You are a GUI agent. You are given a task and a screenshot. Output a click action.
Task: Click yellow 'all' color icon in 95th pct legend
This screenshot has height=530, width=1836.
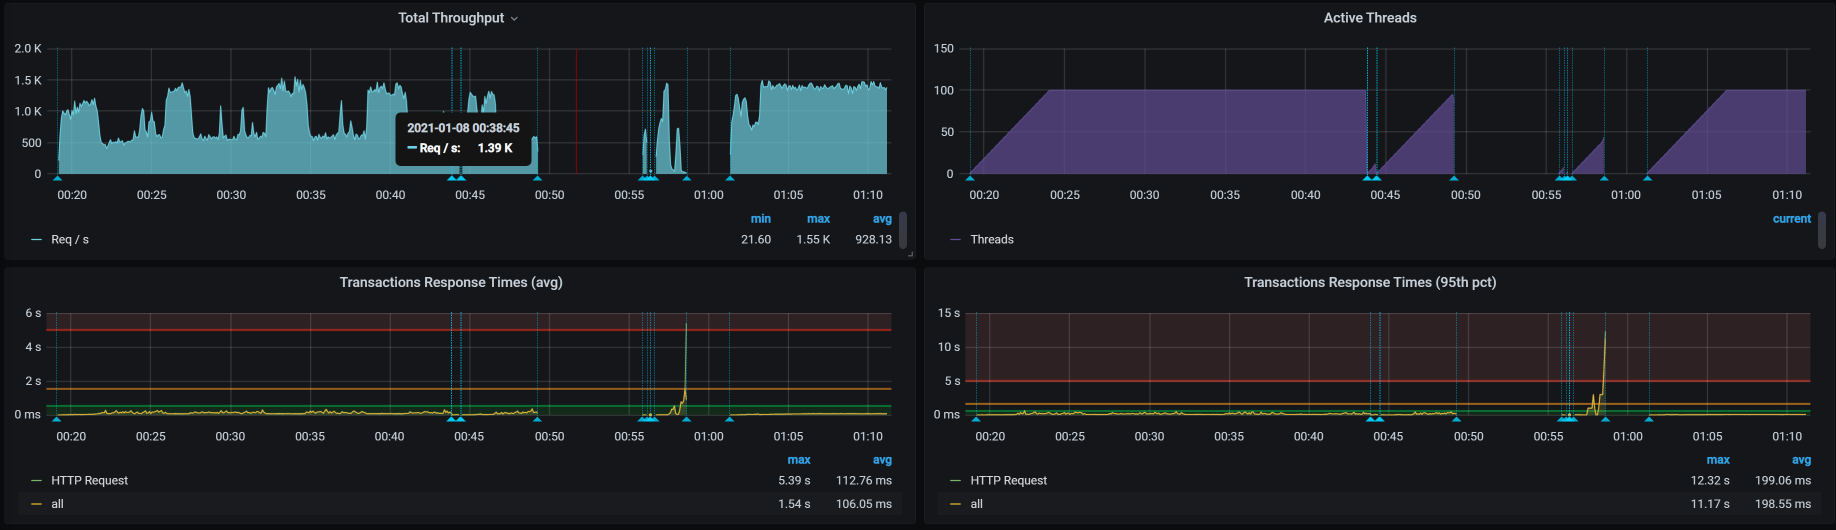point(956,504)
